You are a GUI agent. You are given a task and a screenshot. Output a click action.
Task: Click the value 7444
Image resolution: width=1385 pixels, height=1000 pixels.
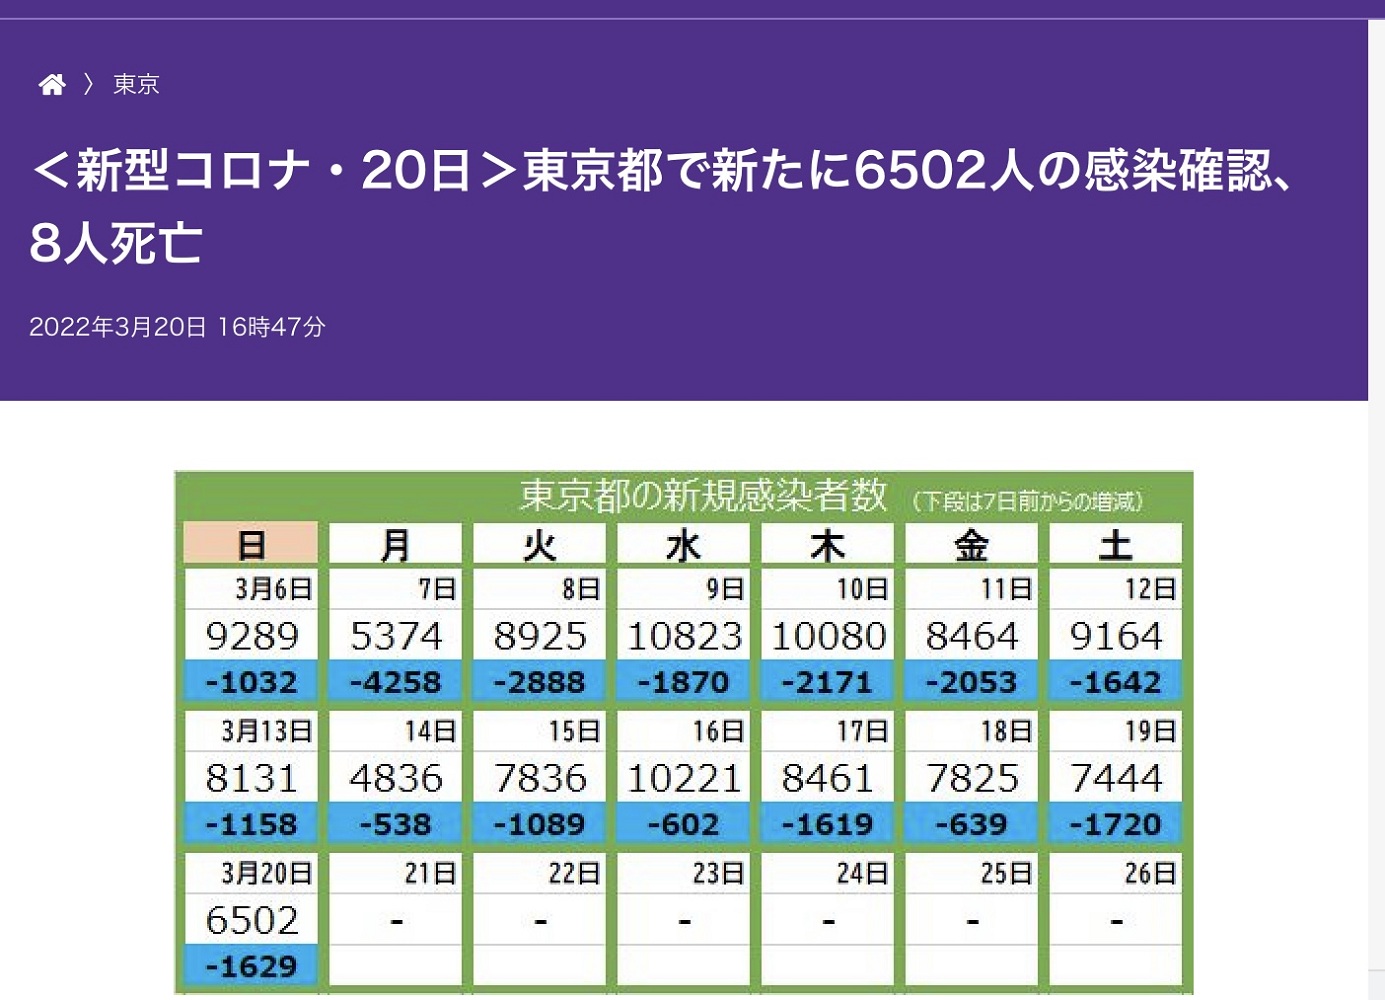pyautogui.click(x=1115, y=778)
